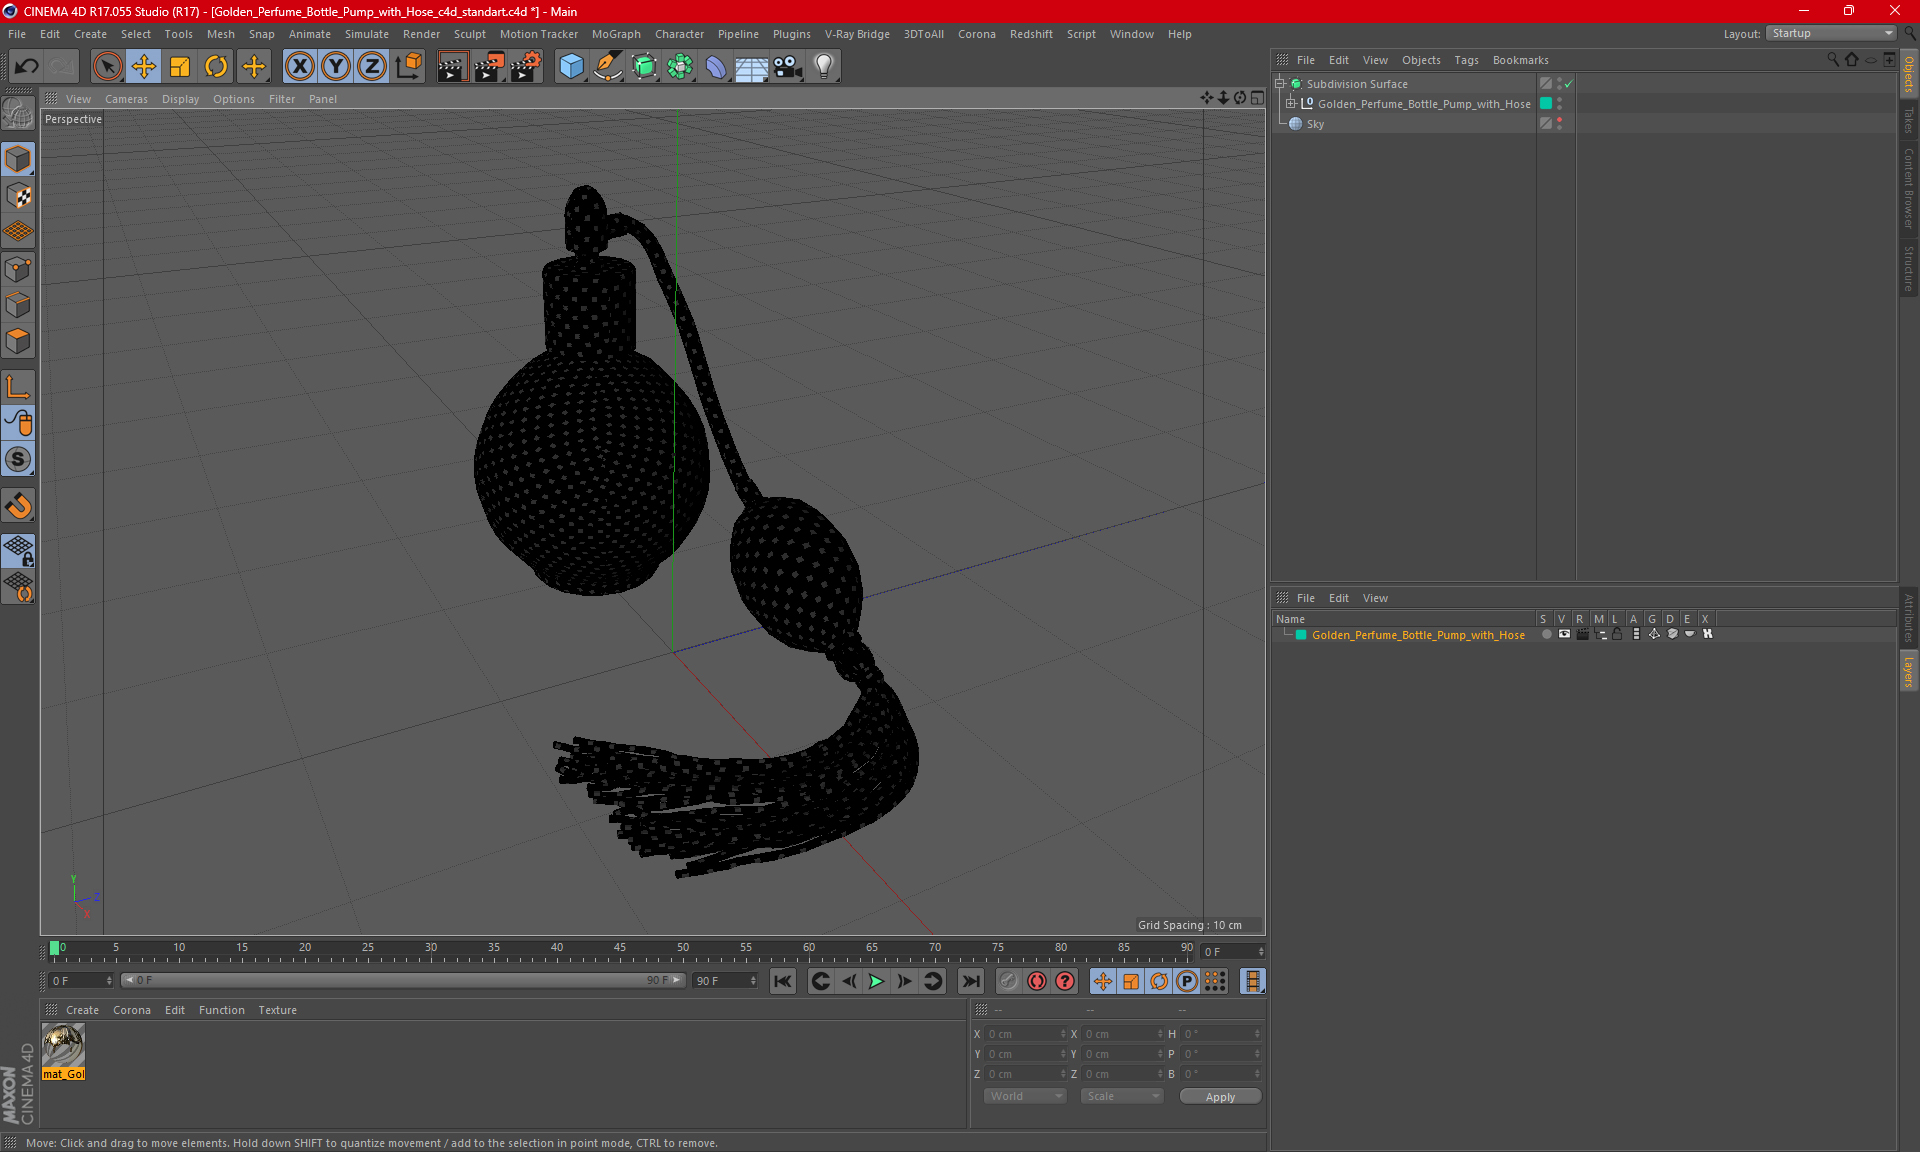Screen dimensions: 1920x1152
Task: Switch to Points mode
Action: point(18,269)
